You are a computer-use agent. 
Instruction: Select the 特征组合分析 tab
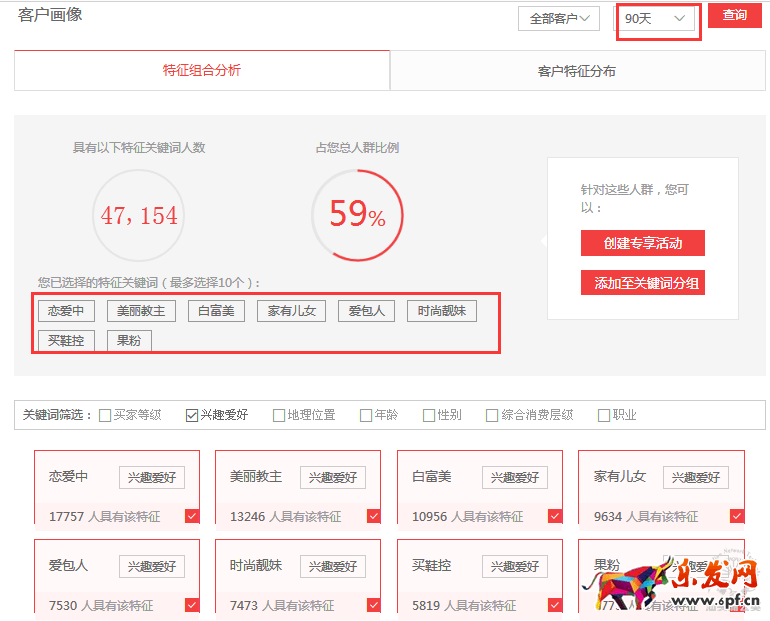click(x=202, y=71)
